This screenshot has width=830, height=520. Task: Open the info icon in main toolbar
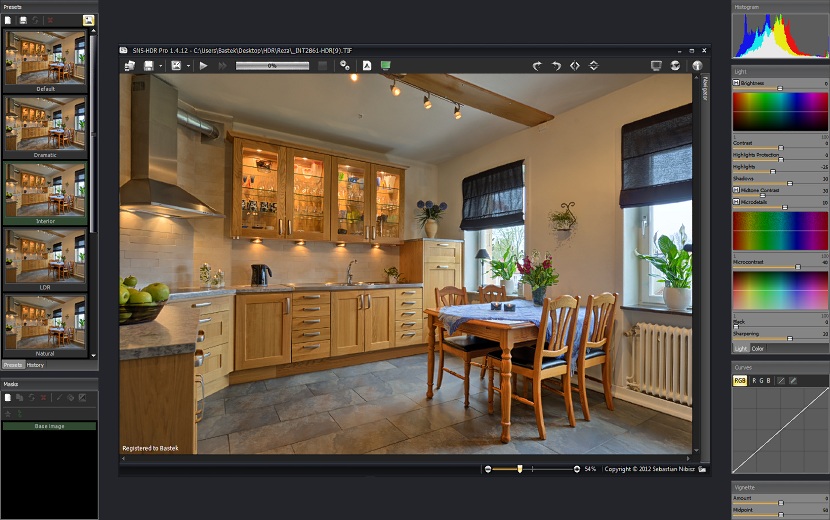[x=697, y=66]
